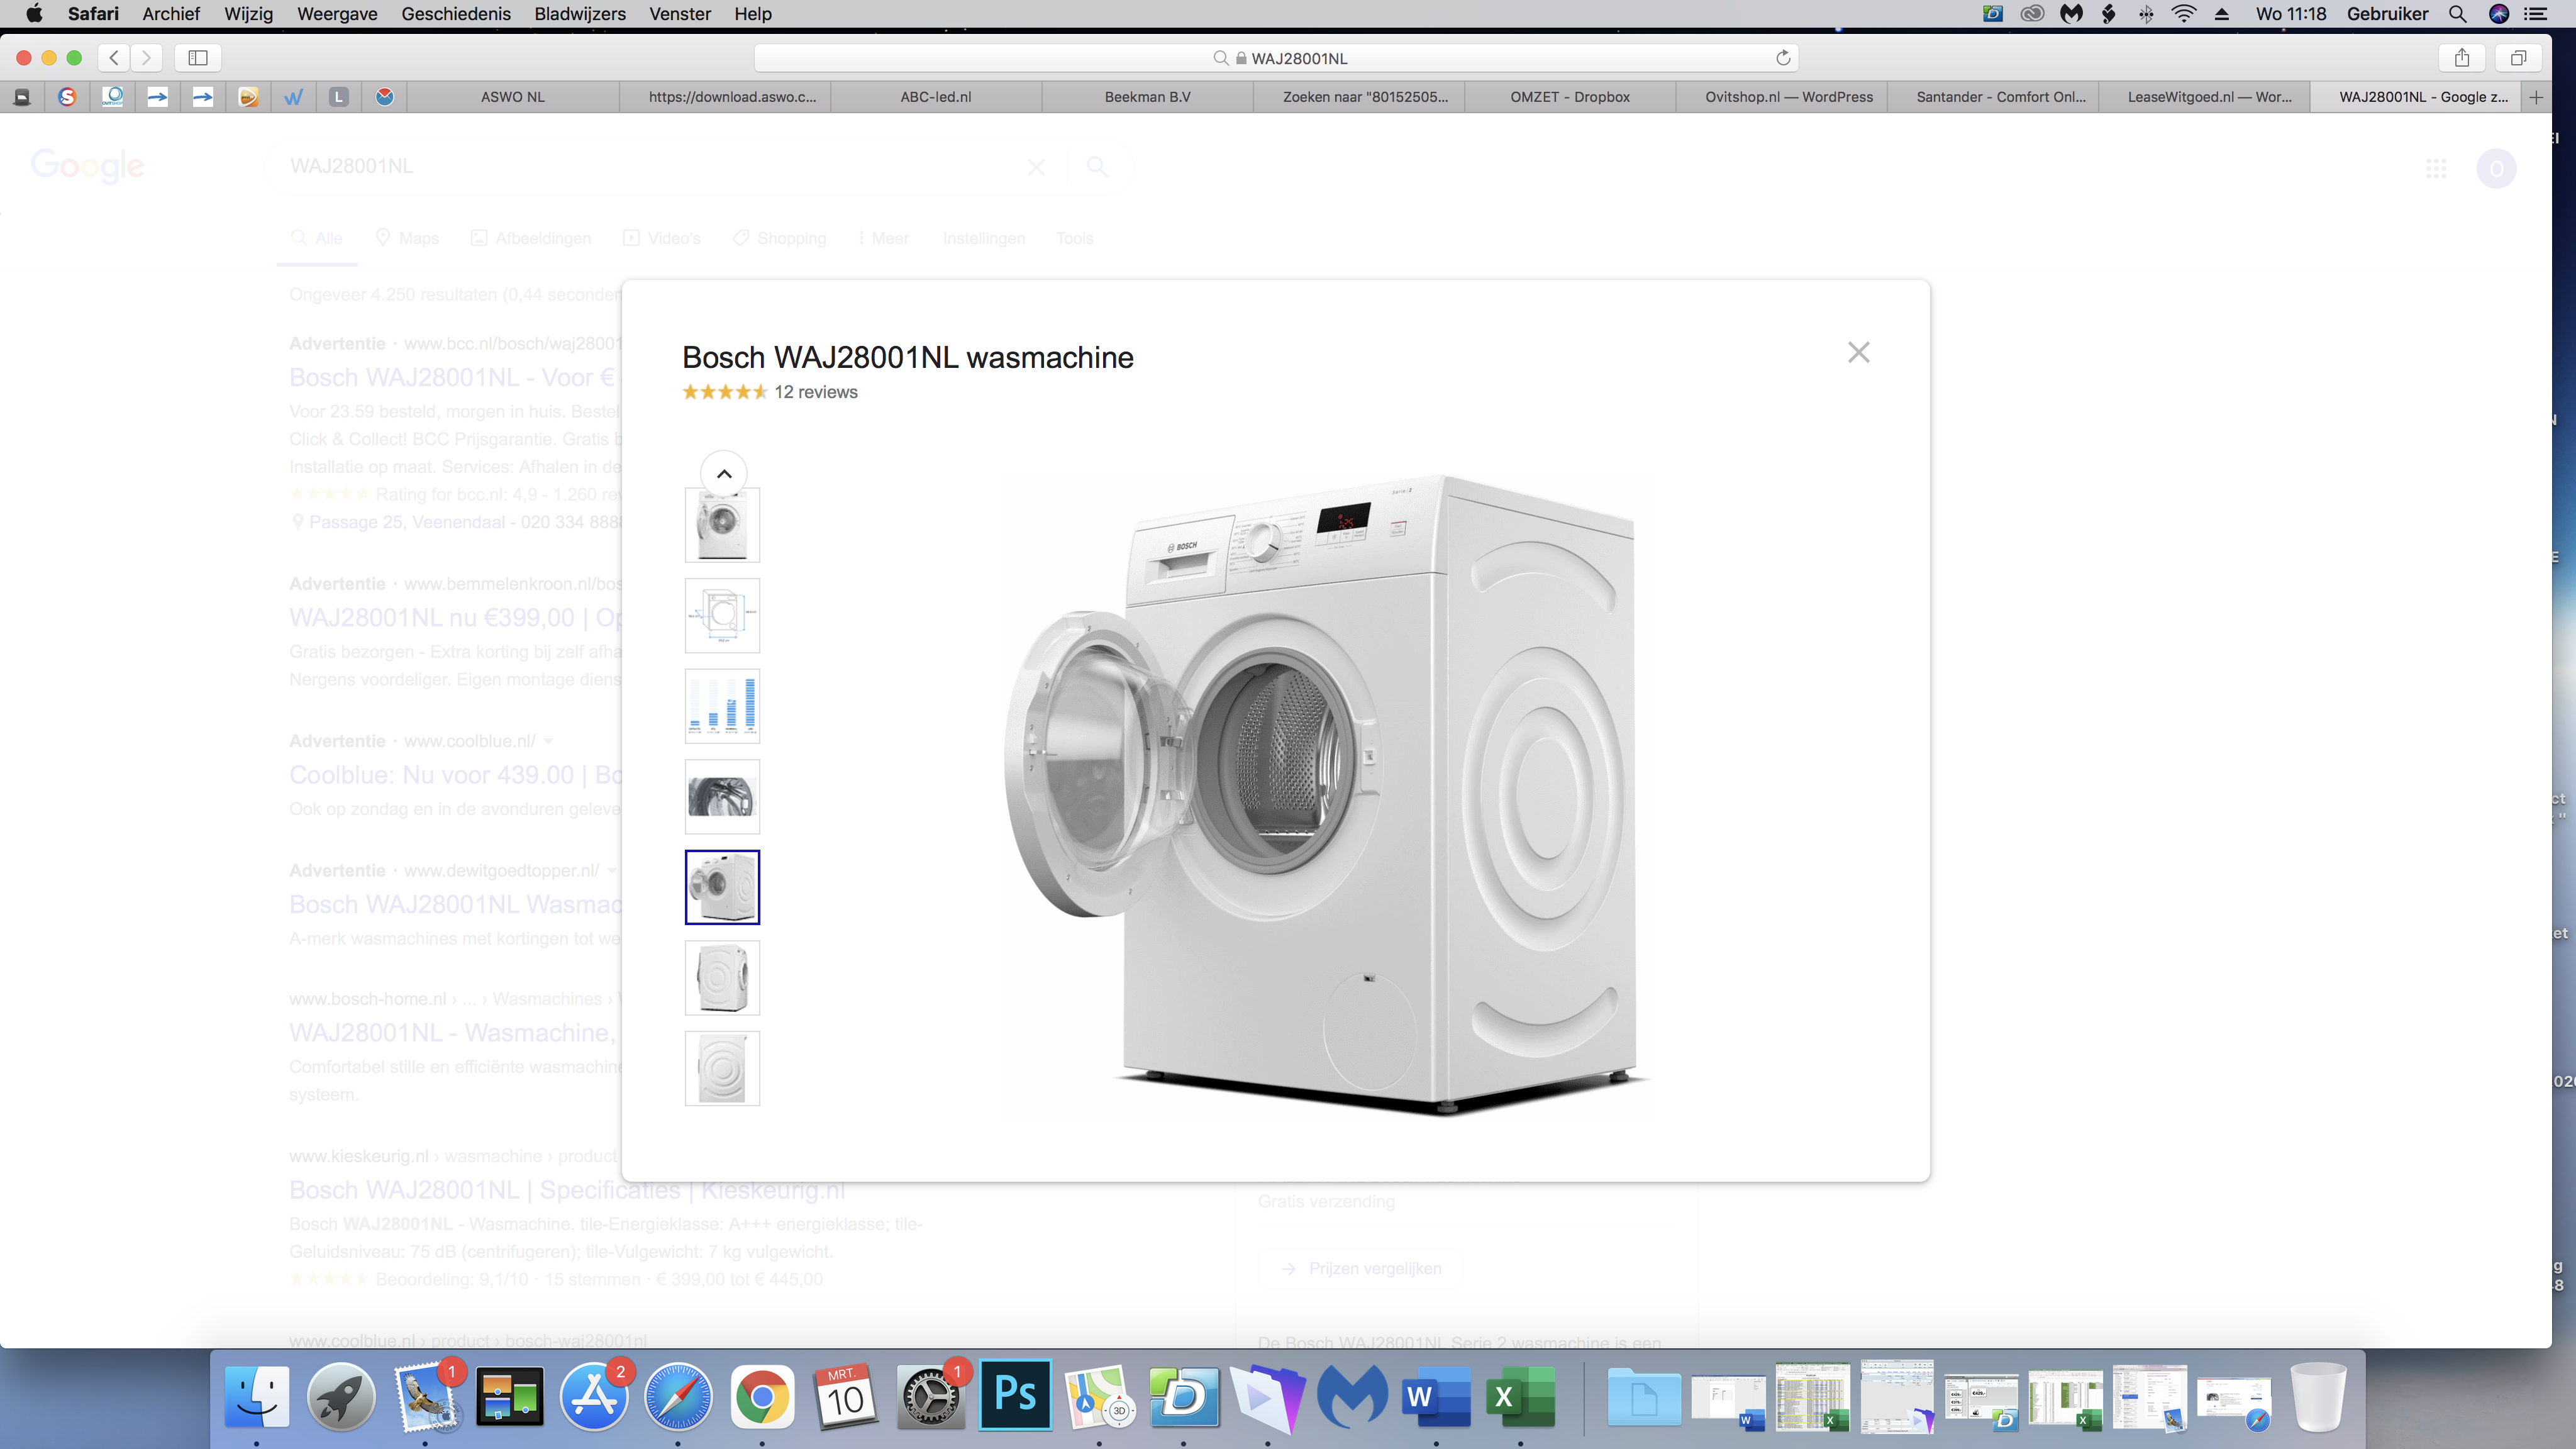
Task: Open Microsoft Word from the Dock
Action: tap(1436, 1396)
